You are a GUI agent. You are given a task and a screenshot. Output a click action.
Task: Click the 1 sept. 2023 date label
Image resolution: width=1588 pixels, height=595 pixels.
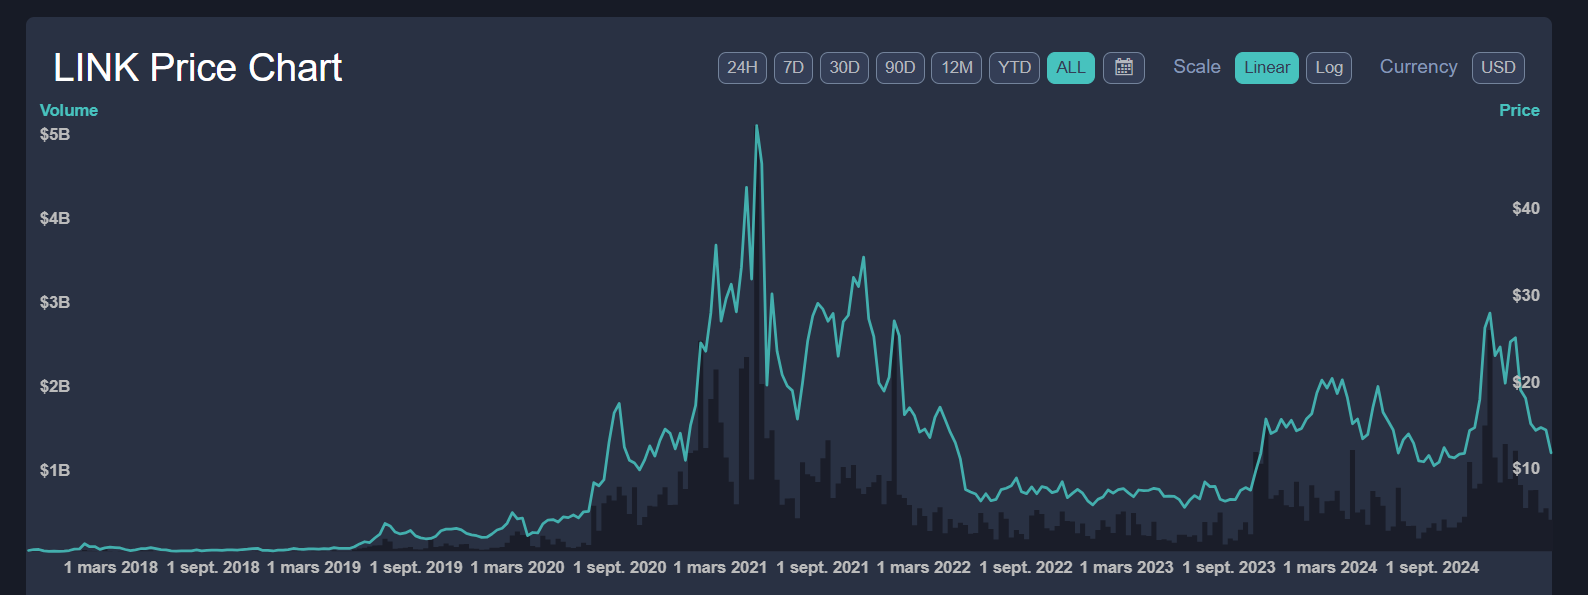1229,567
